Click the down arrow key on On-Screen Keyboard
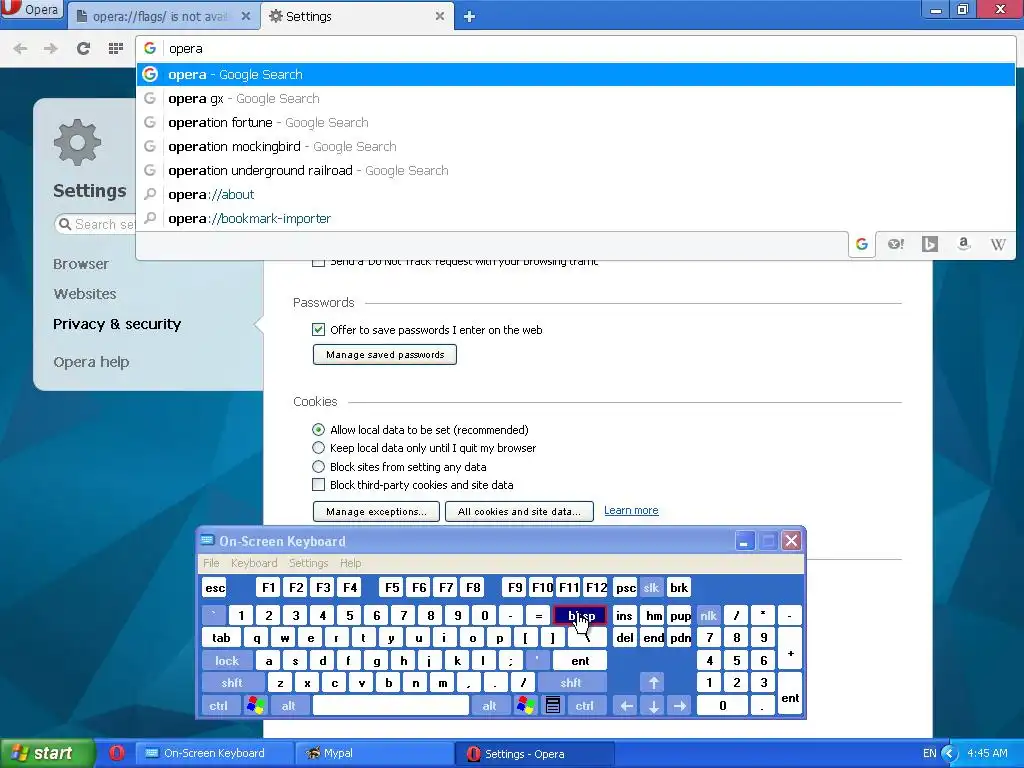The height and width of the screenshot is (768, 1024). coord(653,705)
